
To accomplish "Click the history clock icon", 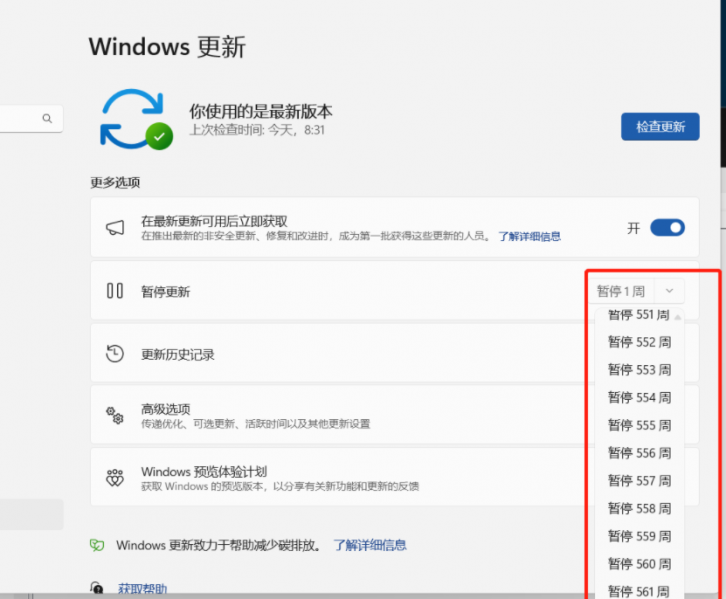I will (x=115, y=354).
